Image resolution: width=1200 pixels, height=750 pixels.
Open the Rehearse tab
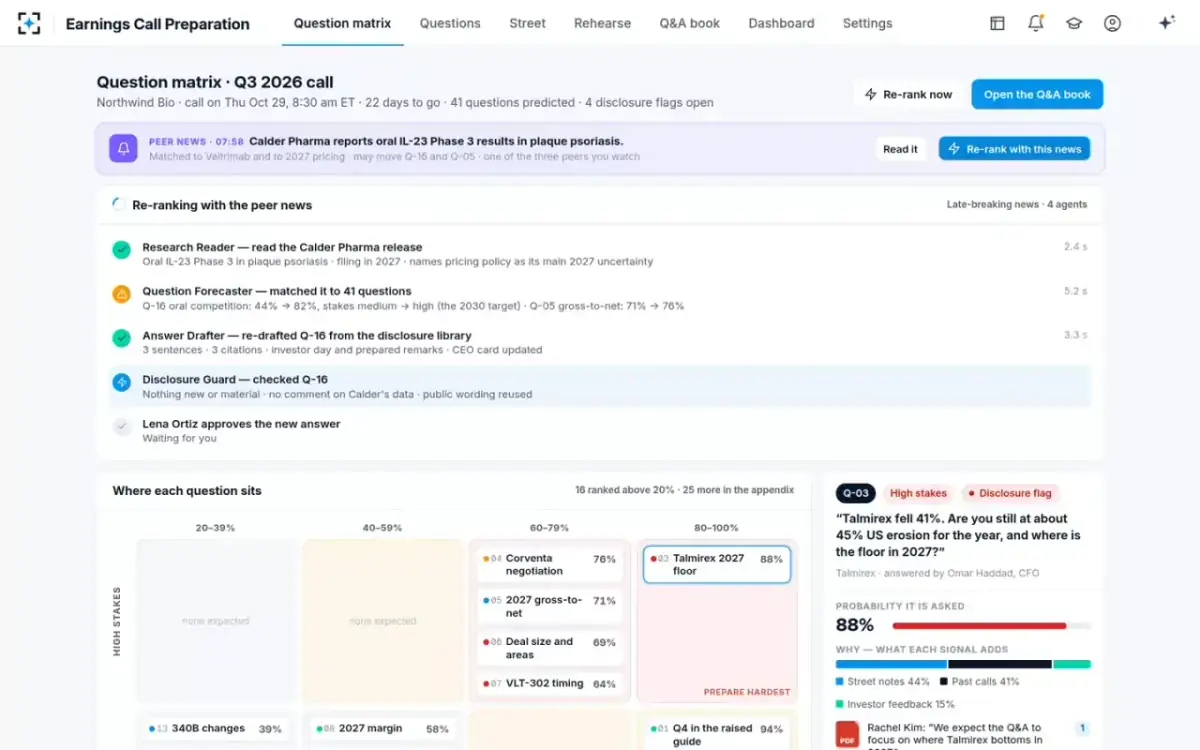pos(602,23)
